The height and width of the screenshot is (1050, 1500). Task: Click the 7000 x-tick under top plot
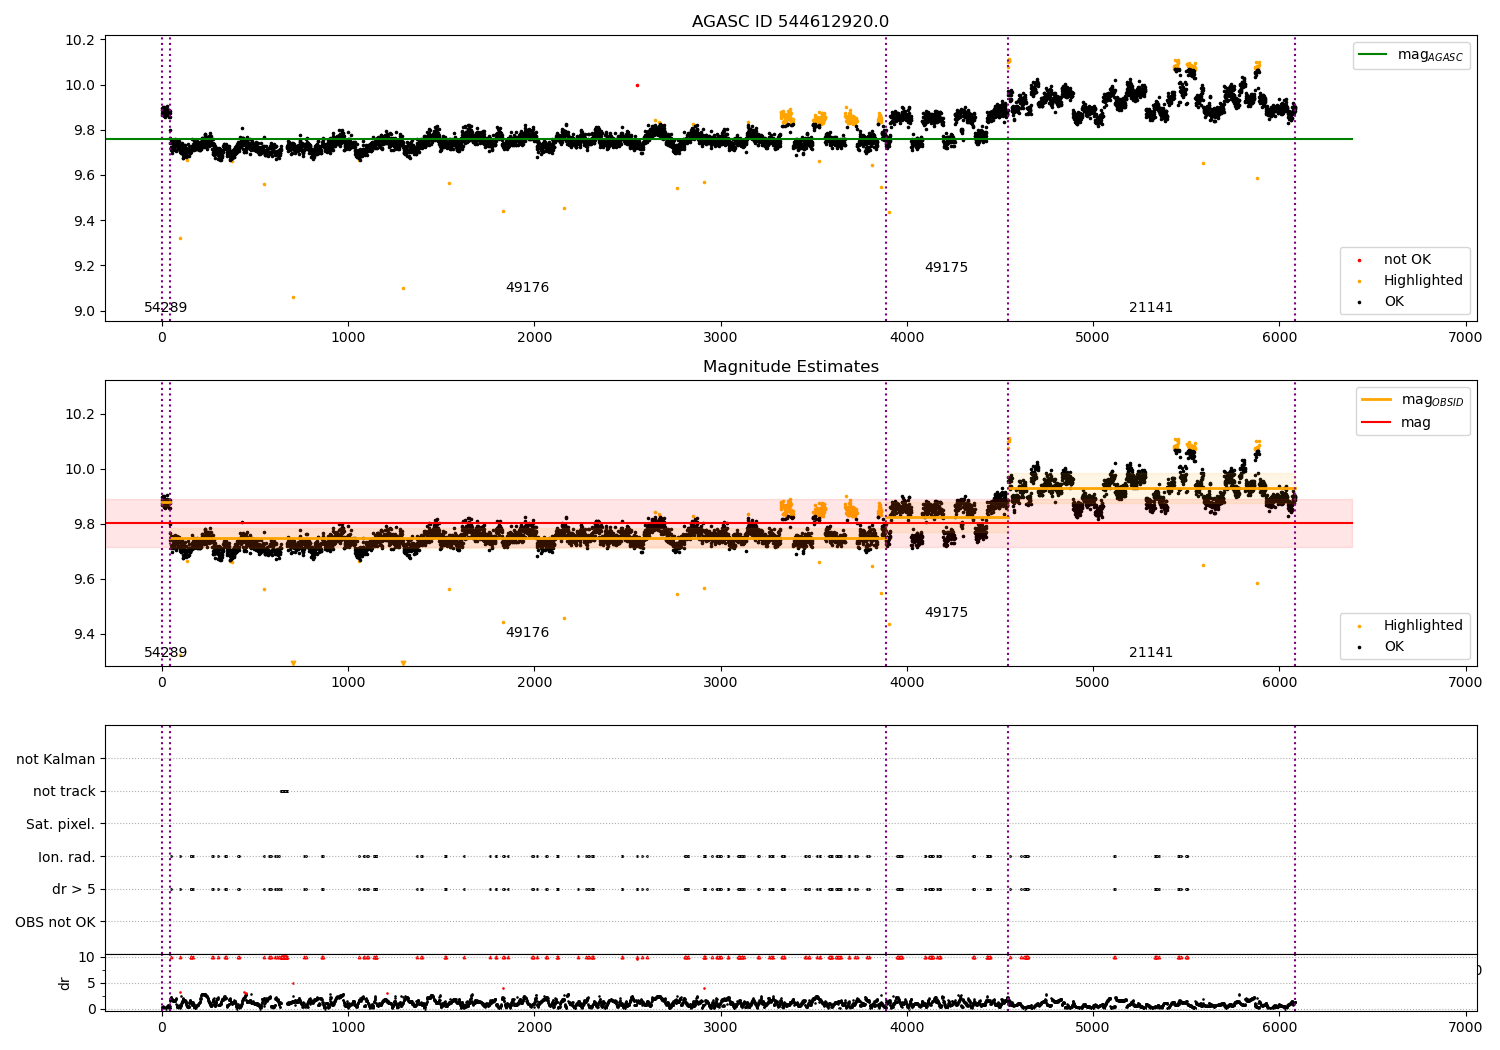[1465, 337]
